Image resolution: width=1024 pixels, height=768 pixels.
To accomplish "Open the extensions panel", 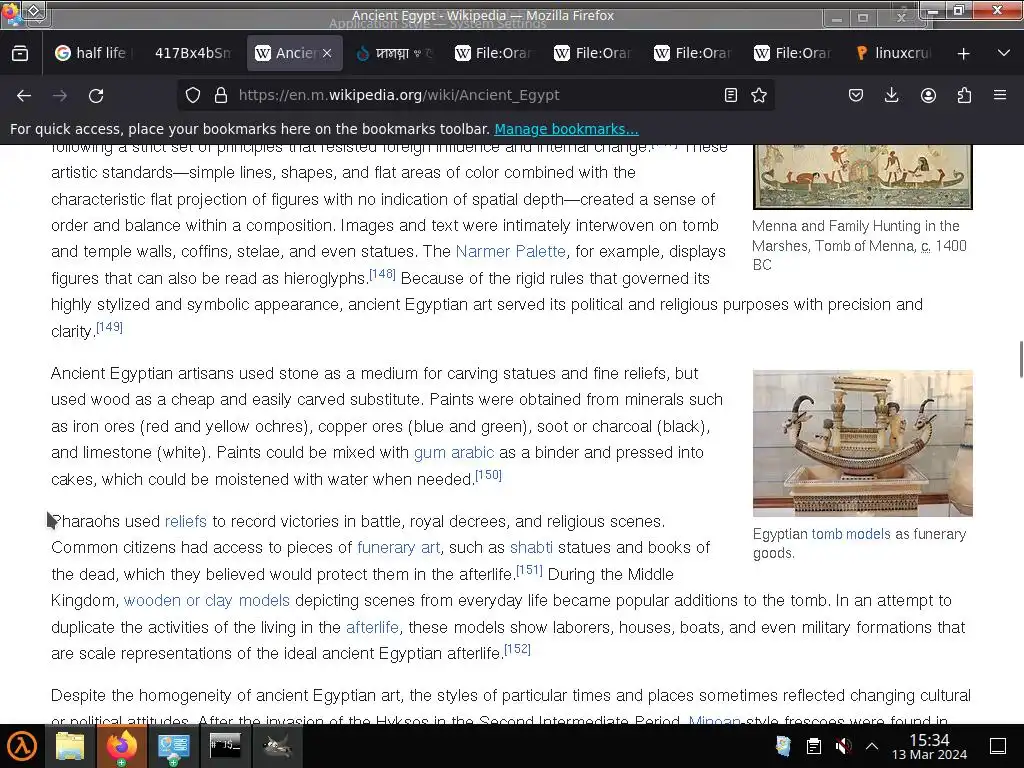I will tap(964, 95).
